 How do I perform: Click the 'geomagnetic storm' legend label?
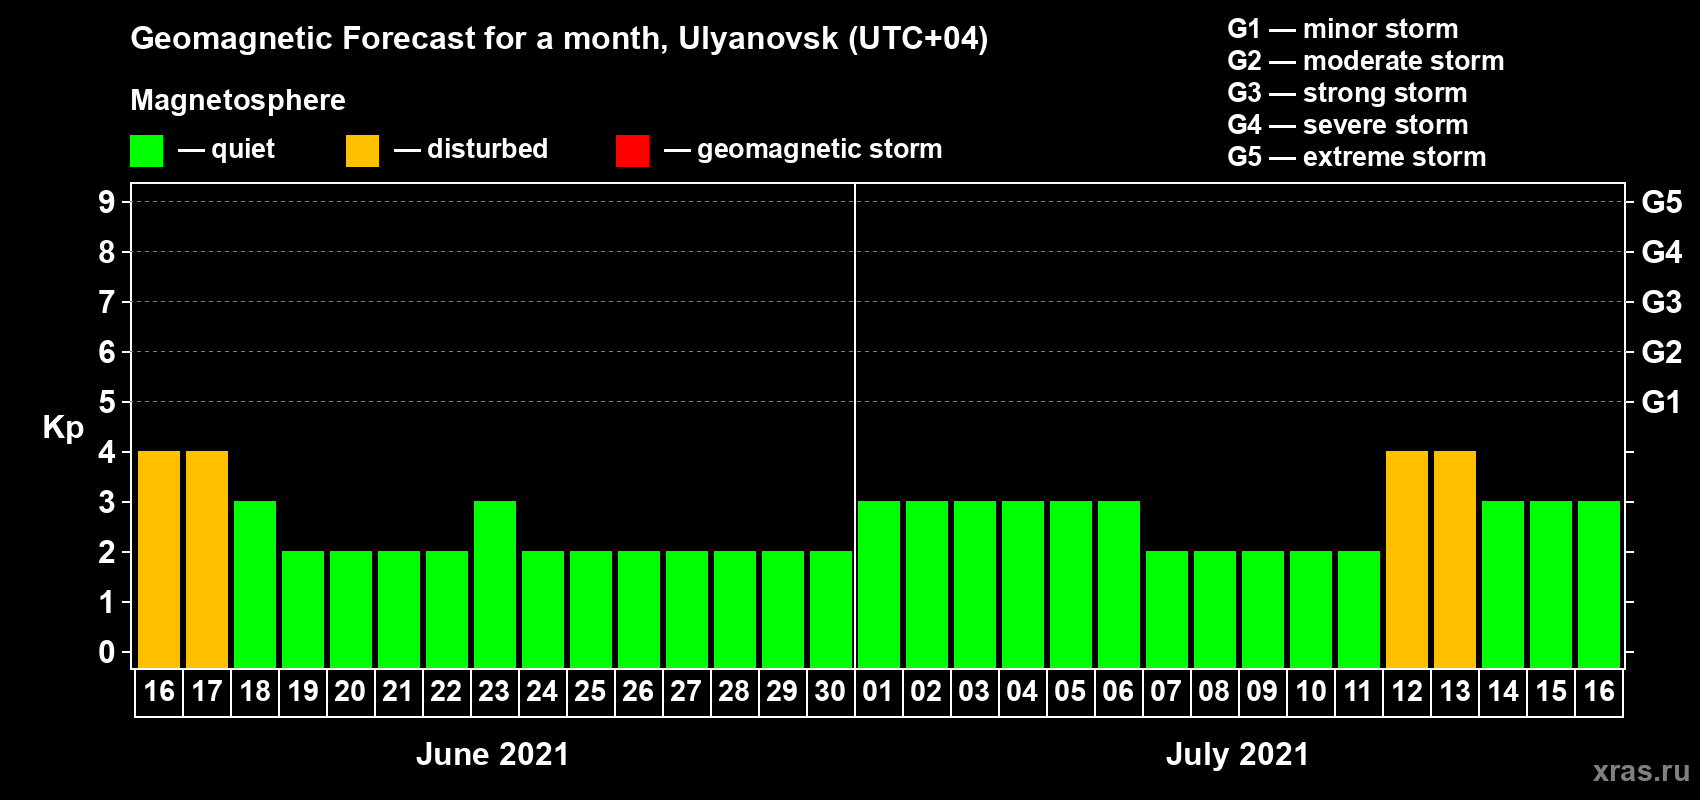[819, 149]
